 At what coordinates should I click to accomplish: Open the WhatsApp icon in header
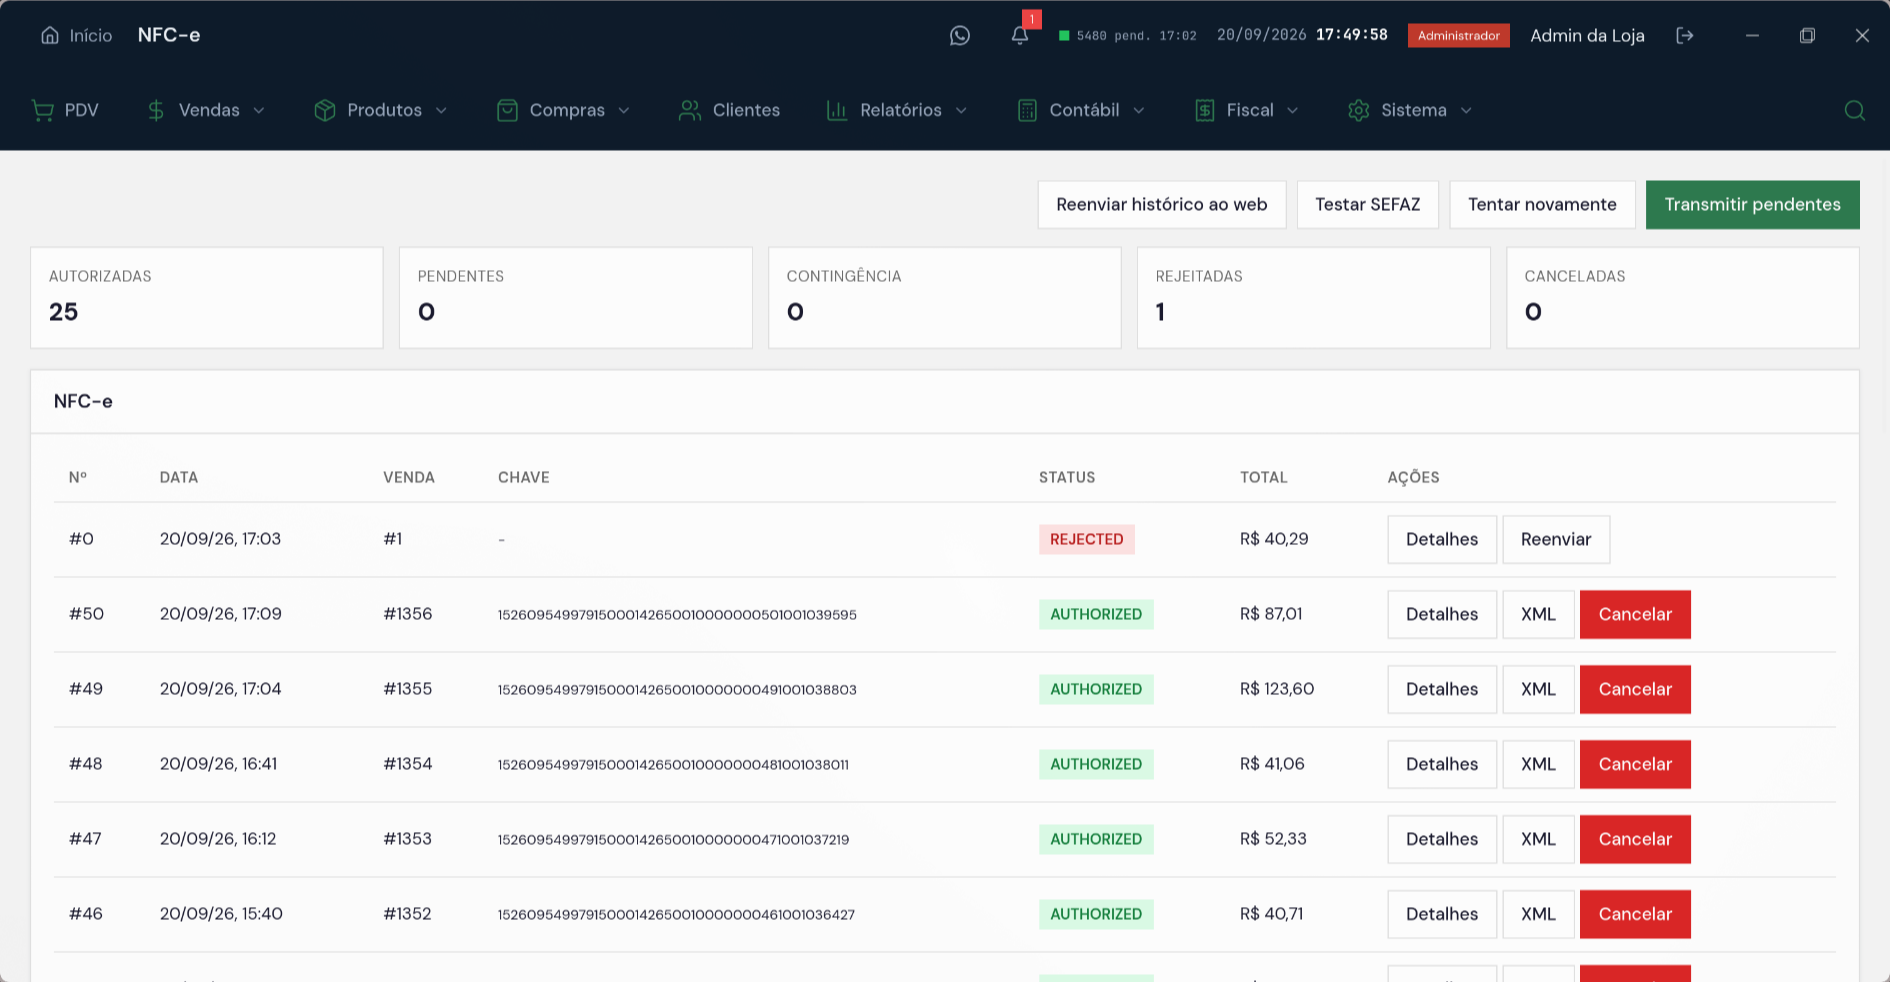tap(960, 36)
